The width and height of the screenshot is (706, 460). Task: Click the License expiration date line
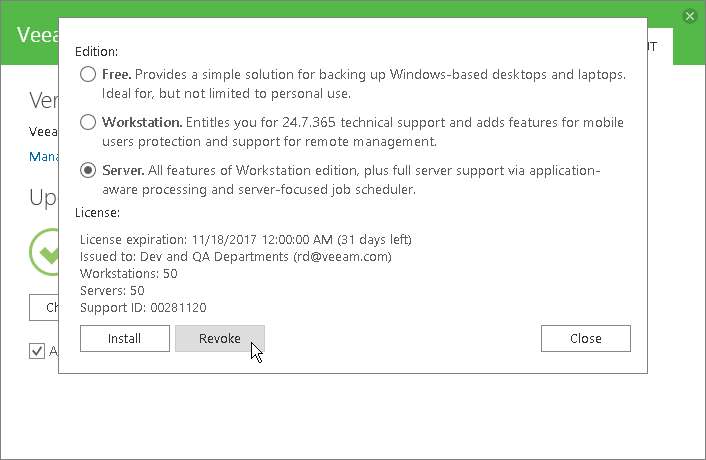[246, 239]
